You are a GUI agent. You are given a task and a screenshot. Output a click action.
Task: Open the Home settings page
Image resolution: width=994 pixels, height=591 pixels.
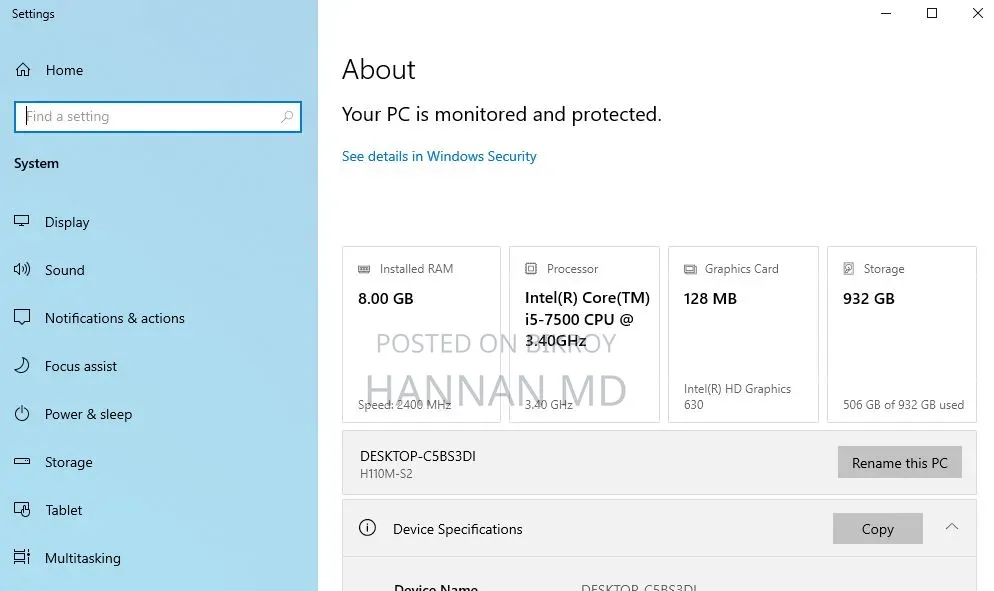click(64, 70)
